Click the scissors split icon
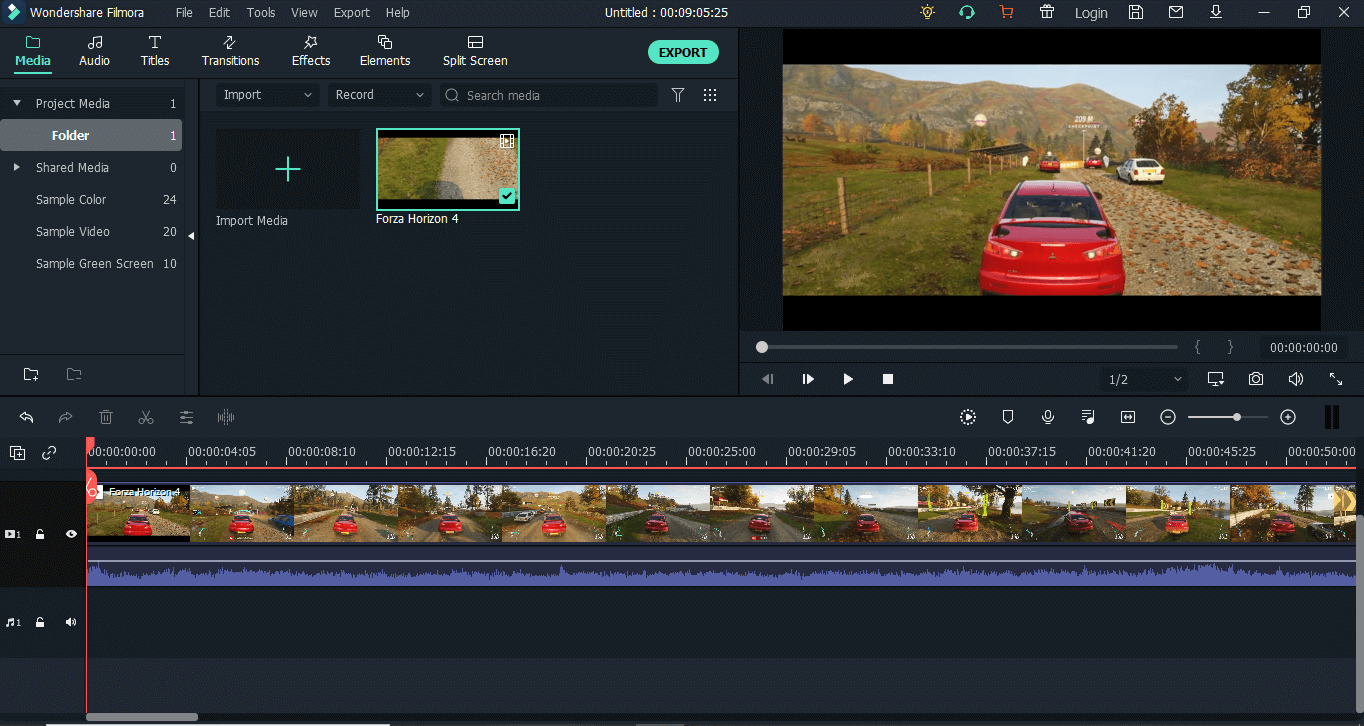1364x726 pixels. (x=146, y=417)
